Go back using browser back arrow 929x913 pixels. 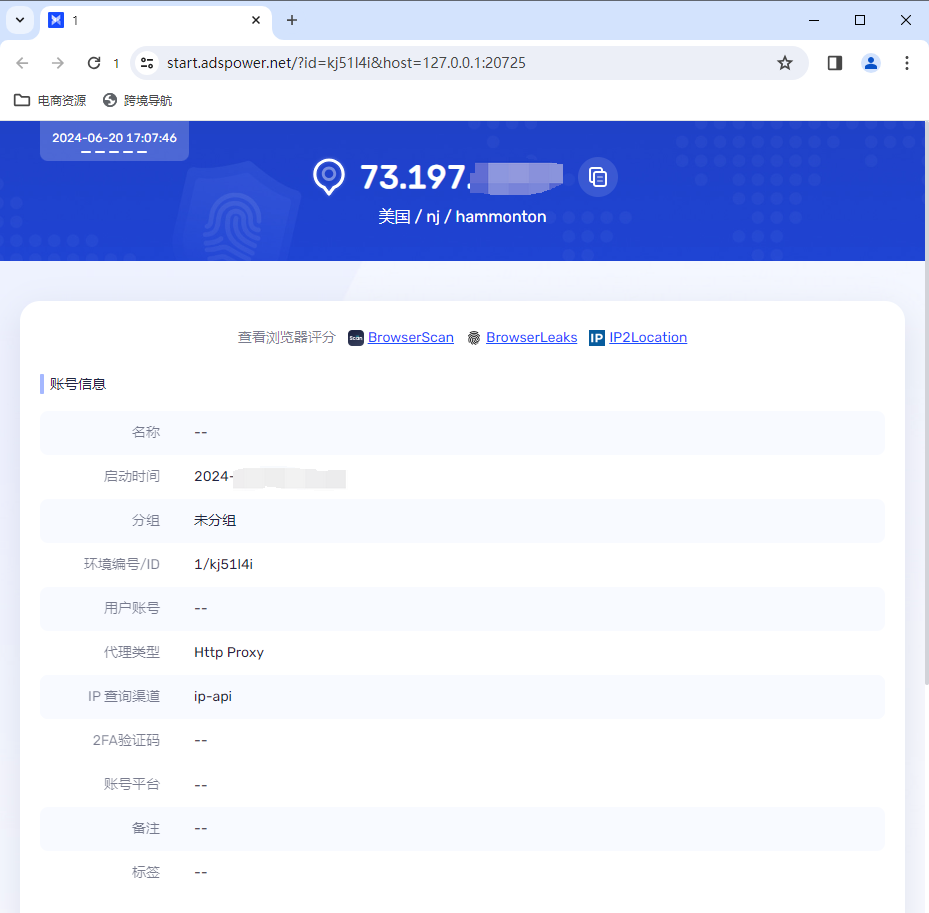click(23, 63)
